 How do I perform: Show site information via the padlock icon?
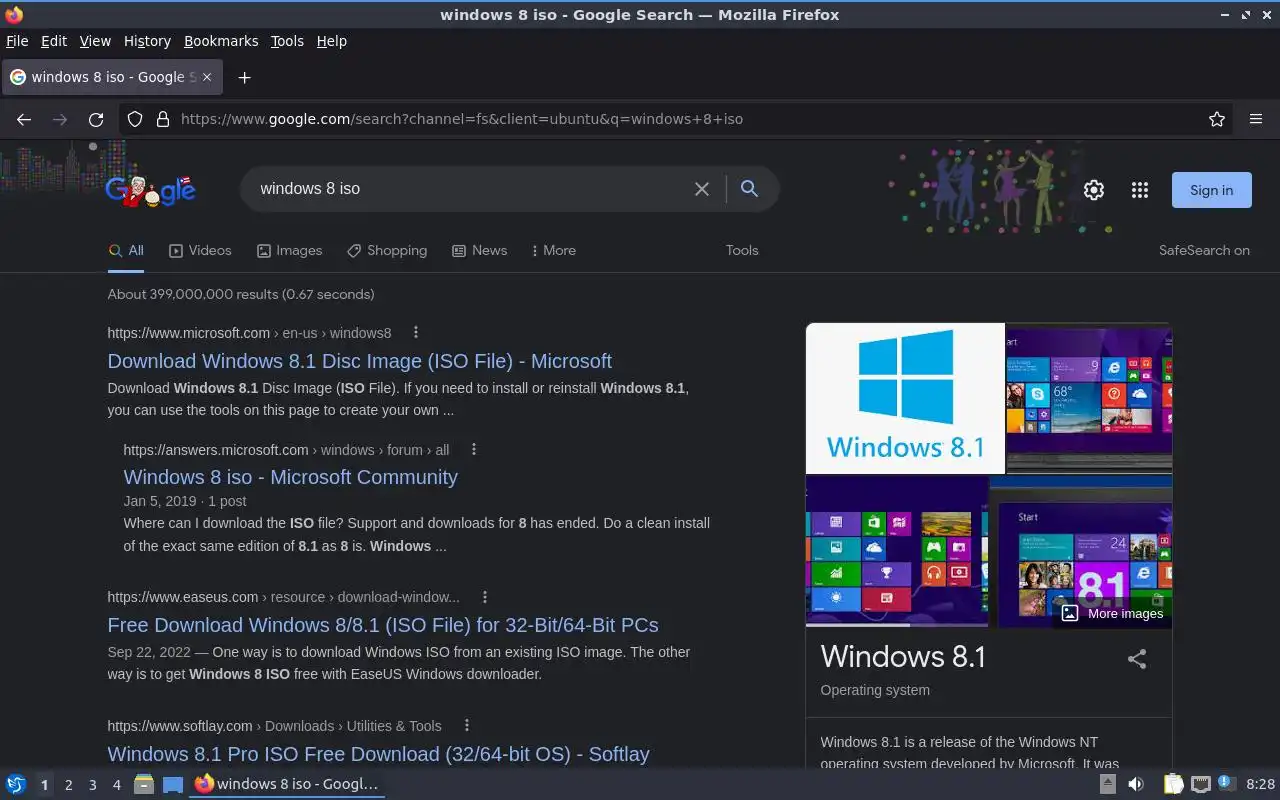pyautogui.click(x=163, y=119)
